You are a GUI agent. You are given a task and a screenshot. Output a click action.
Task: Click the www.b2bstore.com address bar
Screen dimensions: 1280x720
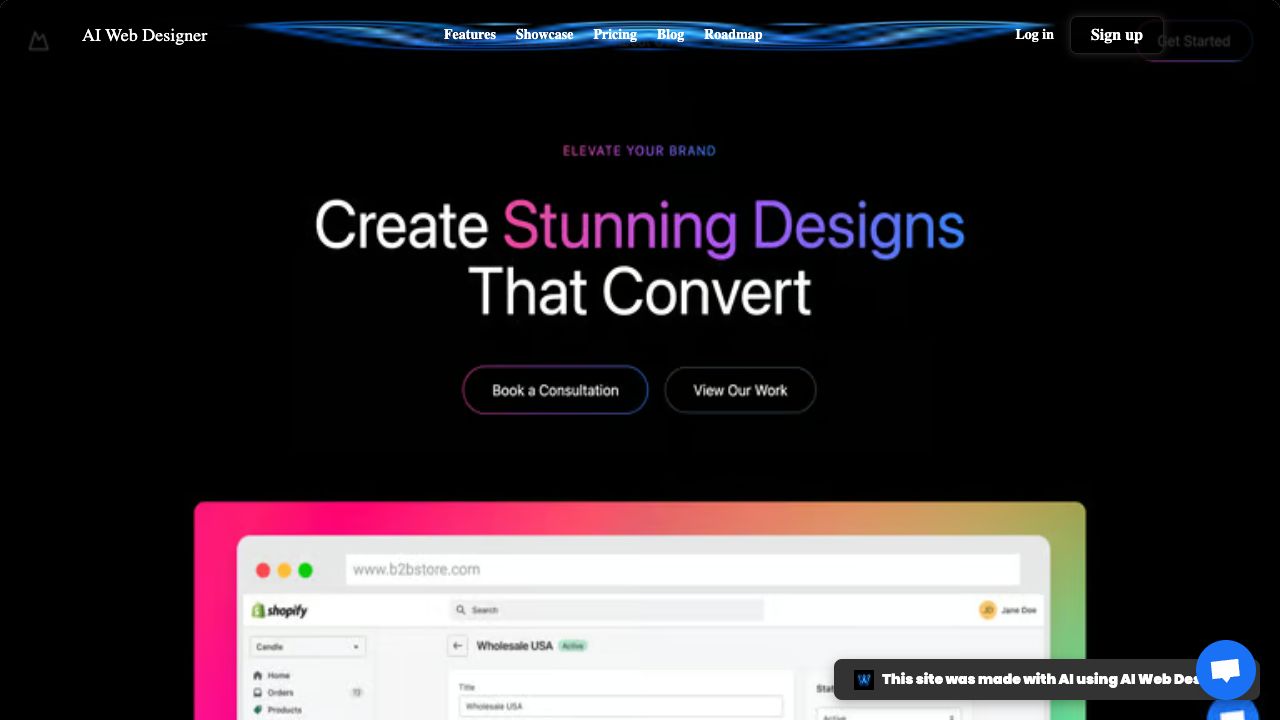pyautogui.click(x=682, y=570)
